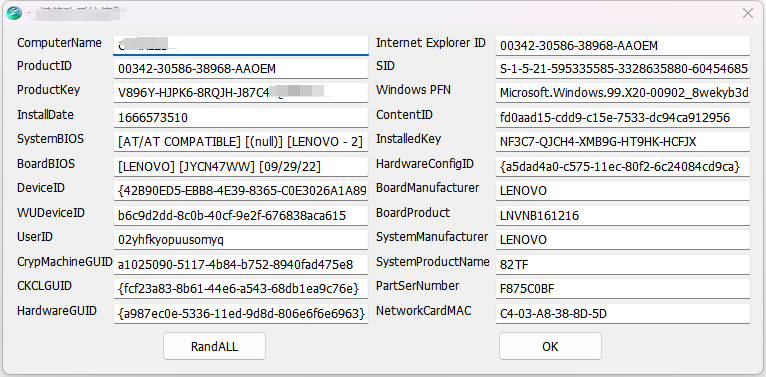Image resolution: width=766 pixels, height=377 pixels.
Task: Select the PartSerNumber field F875C0BF
Action: [622, 289]
